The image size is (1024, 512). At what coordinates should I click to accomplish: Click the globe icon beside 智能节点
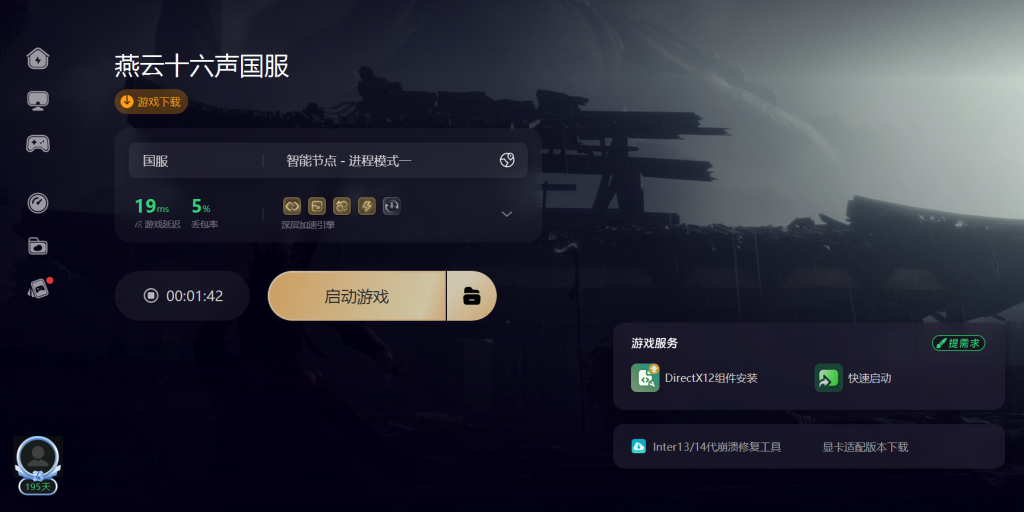[507, 161]
